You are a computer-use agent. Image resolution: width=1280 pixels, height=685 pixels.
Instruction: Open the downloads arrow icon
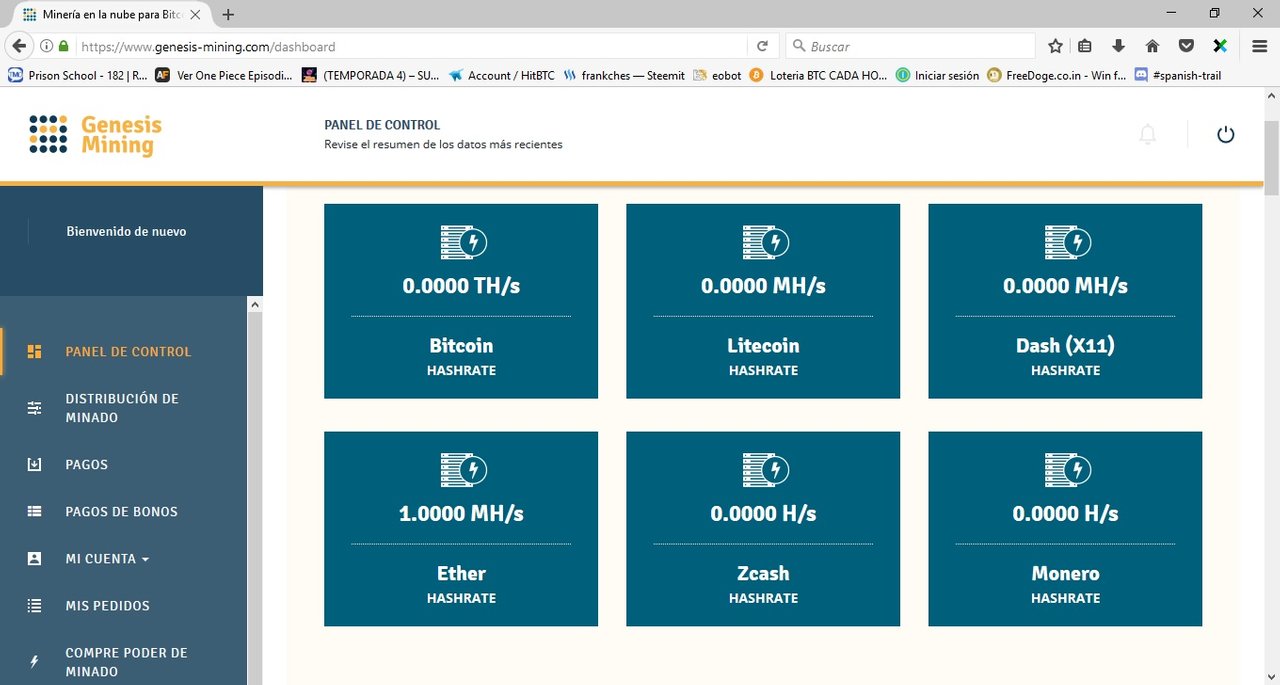click(1119, 46)
